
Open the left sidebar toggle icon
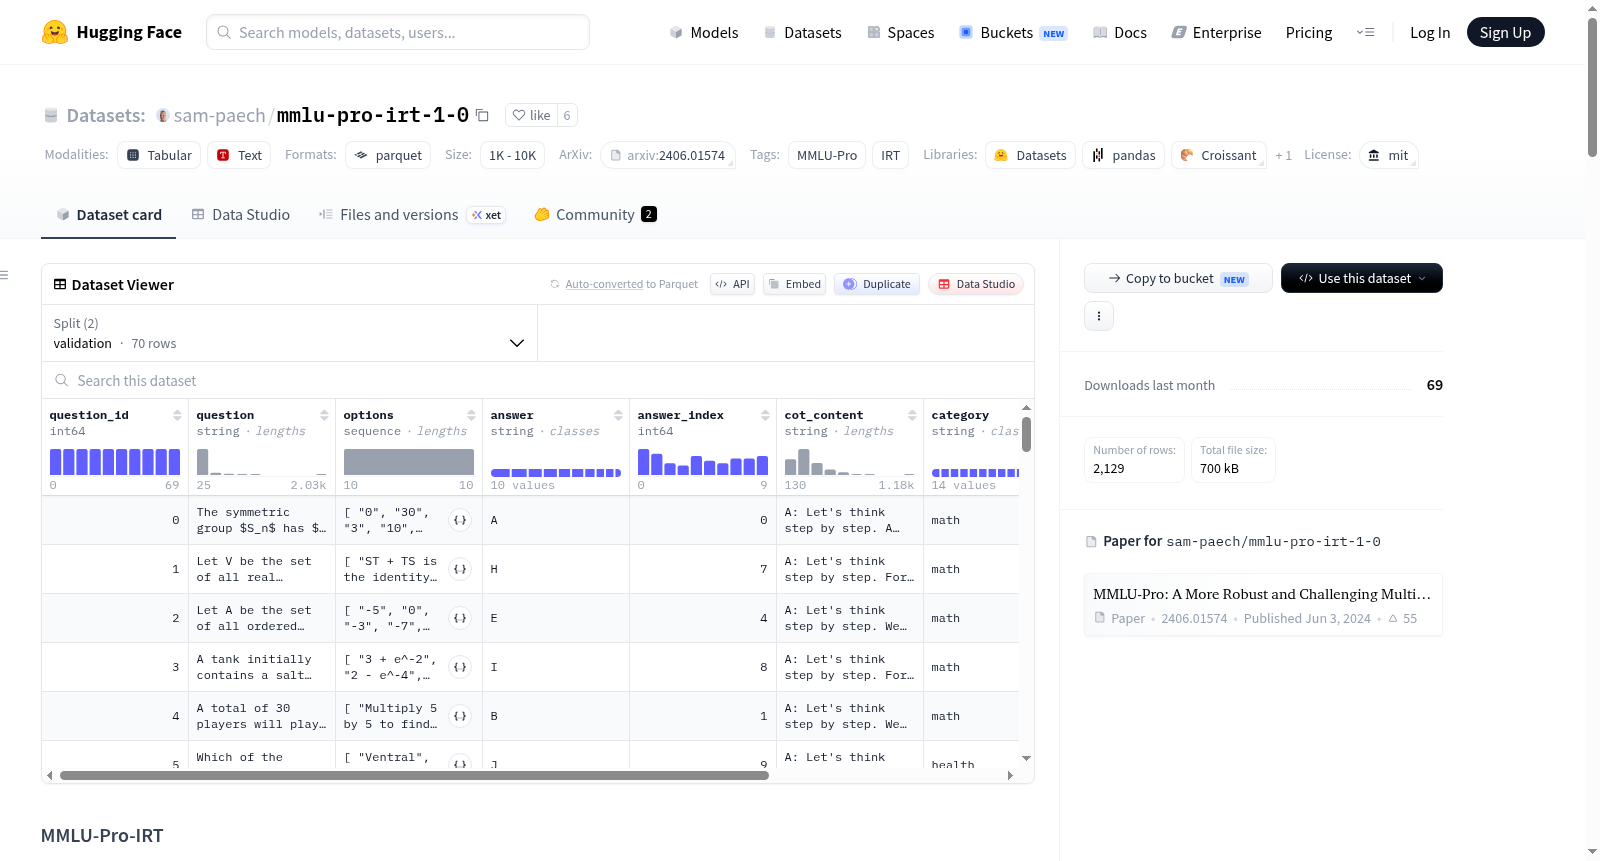(x=5, y=275)
